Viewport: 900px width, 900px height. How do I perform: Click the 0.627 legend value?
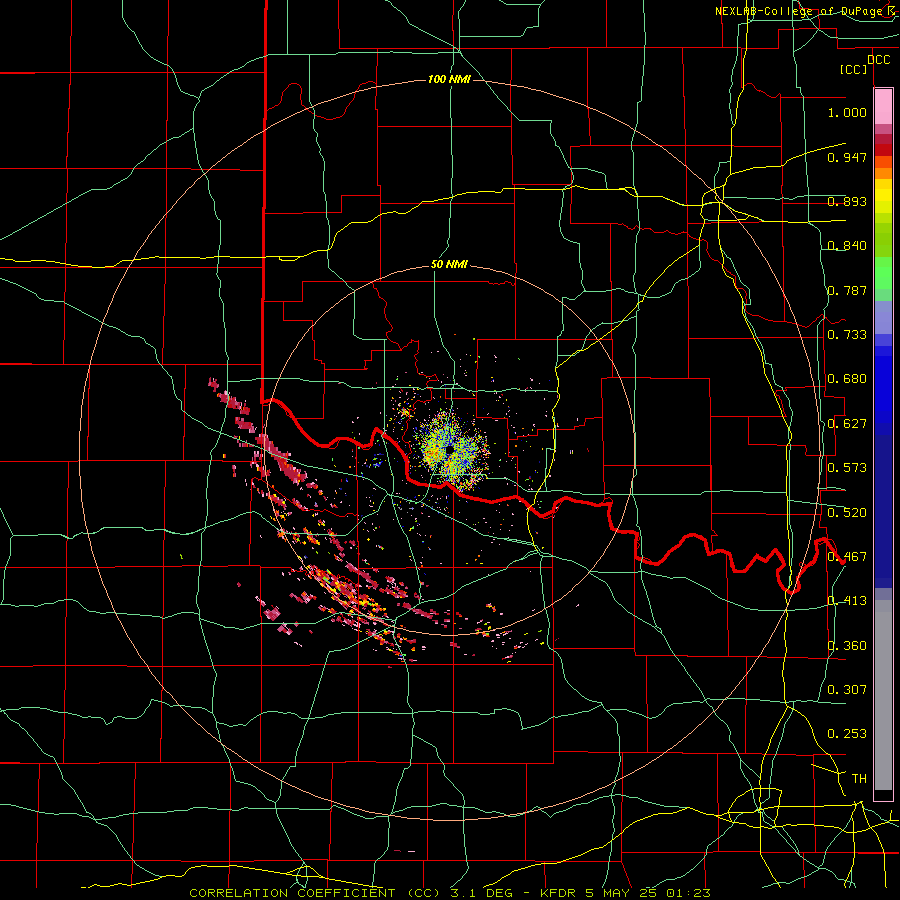pyautogui.click(x=847, y=424)
